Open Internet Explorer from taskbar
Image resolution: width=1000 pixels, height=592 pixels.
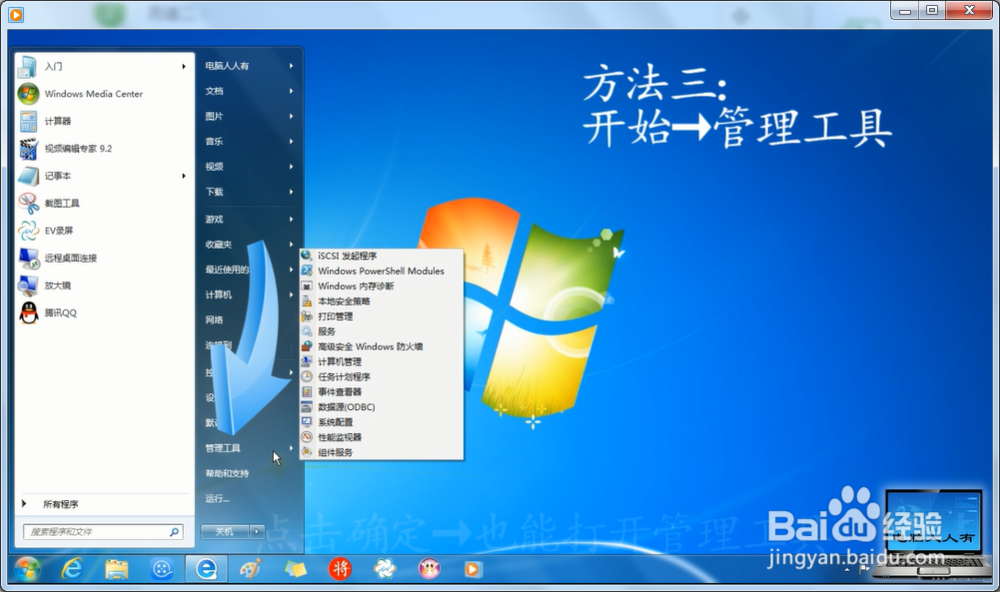click(71, 568)
